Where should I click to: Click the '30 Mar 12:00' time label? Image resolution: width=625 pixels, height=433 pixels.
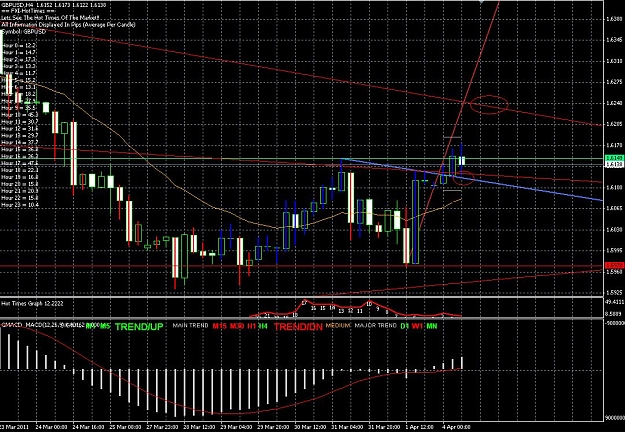(310, 426)
